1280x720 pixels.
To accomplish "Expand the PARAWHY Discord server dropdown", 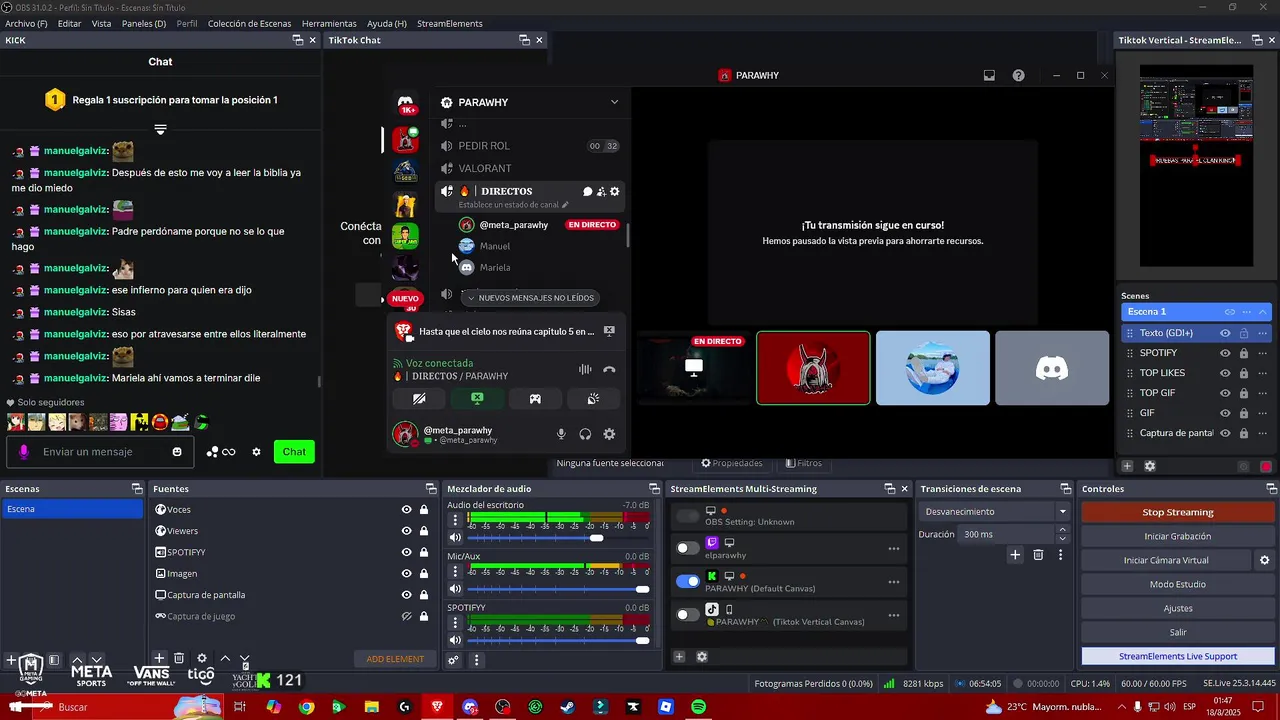I will (614, 102).
